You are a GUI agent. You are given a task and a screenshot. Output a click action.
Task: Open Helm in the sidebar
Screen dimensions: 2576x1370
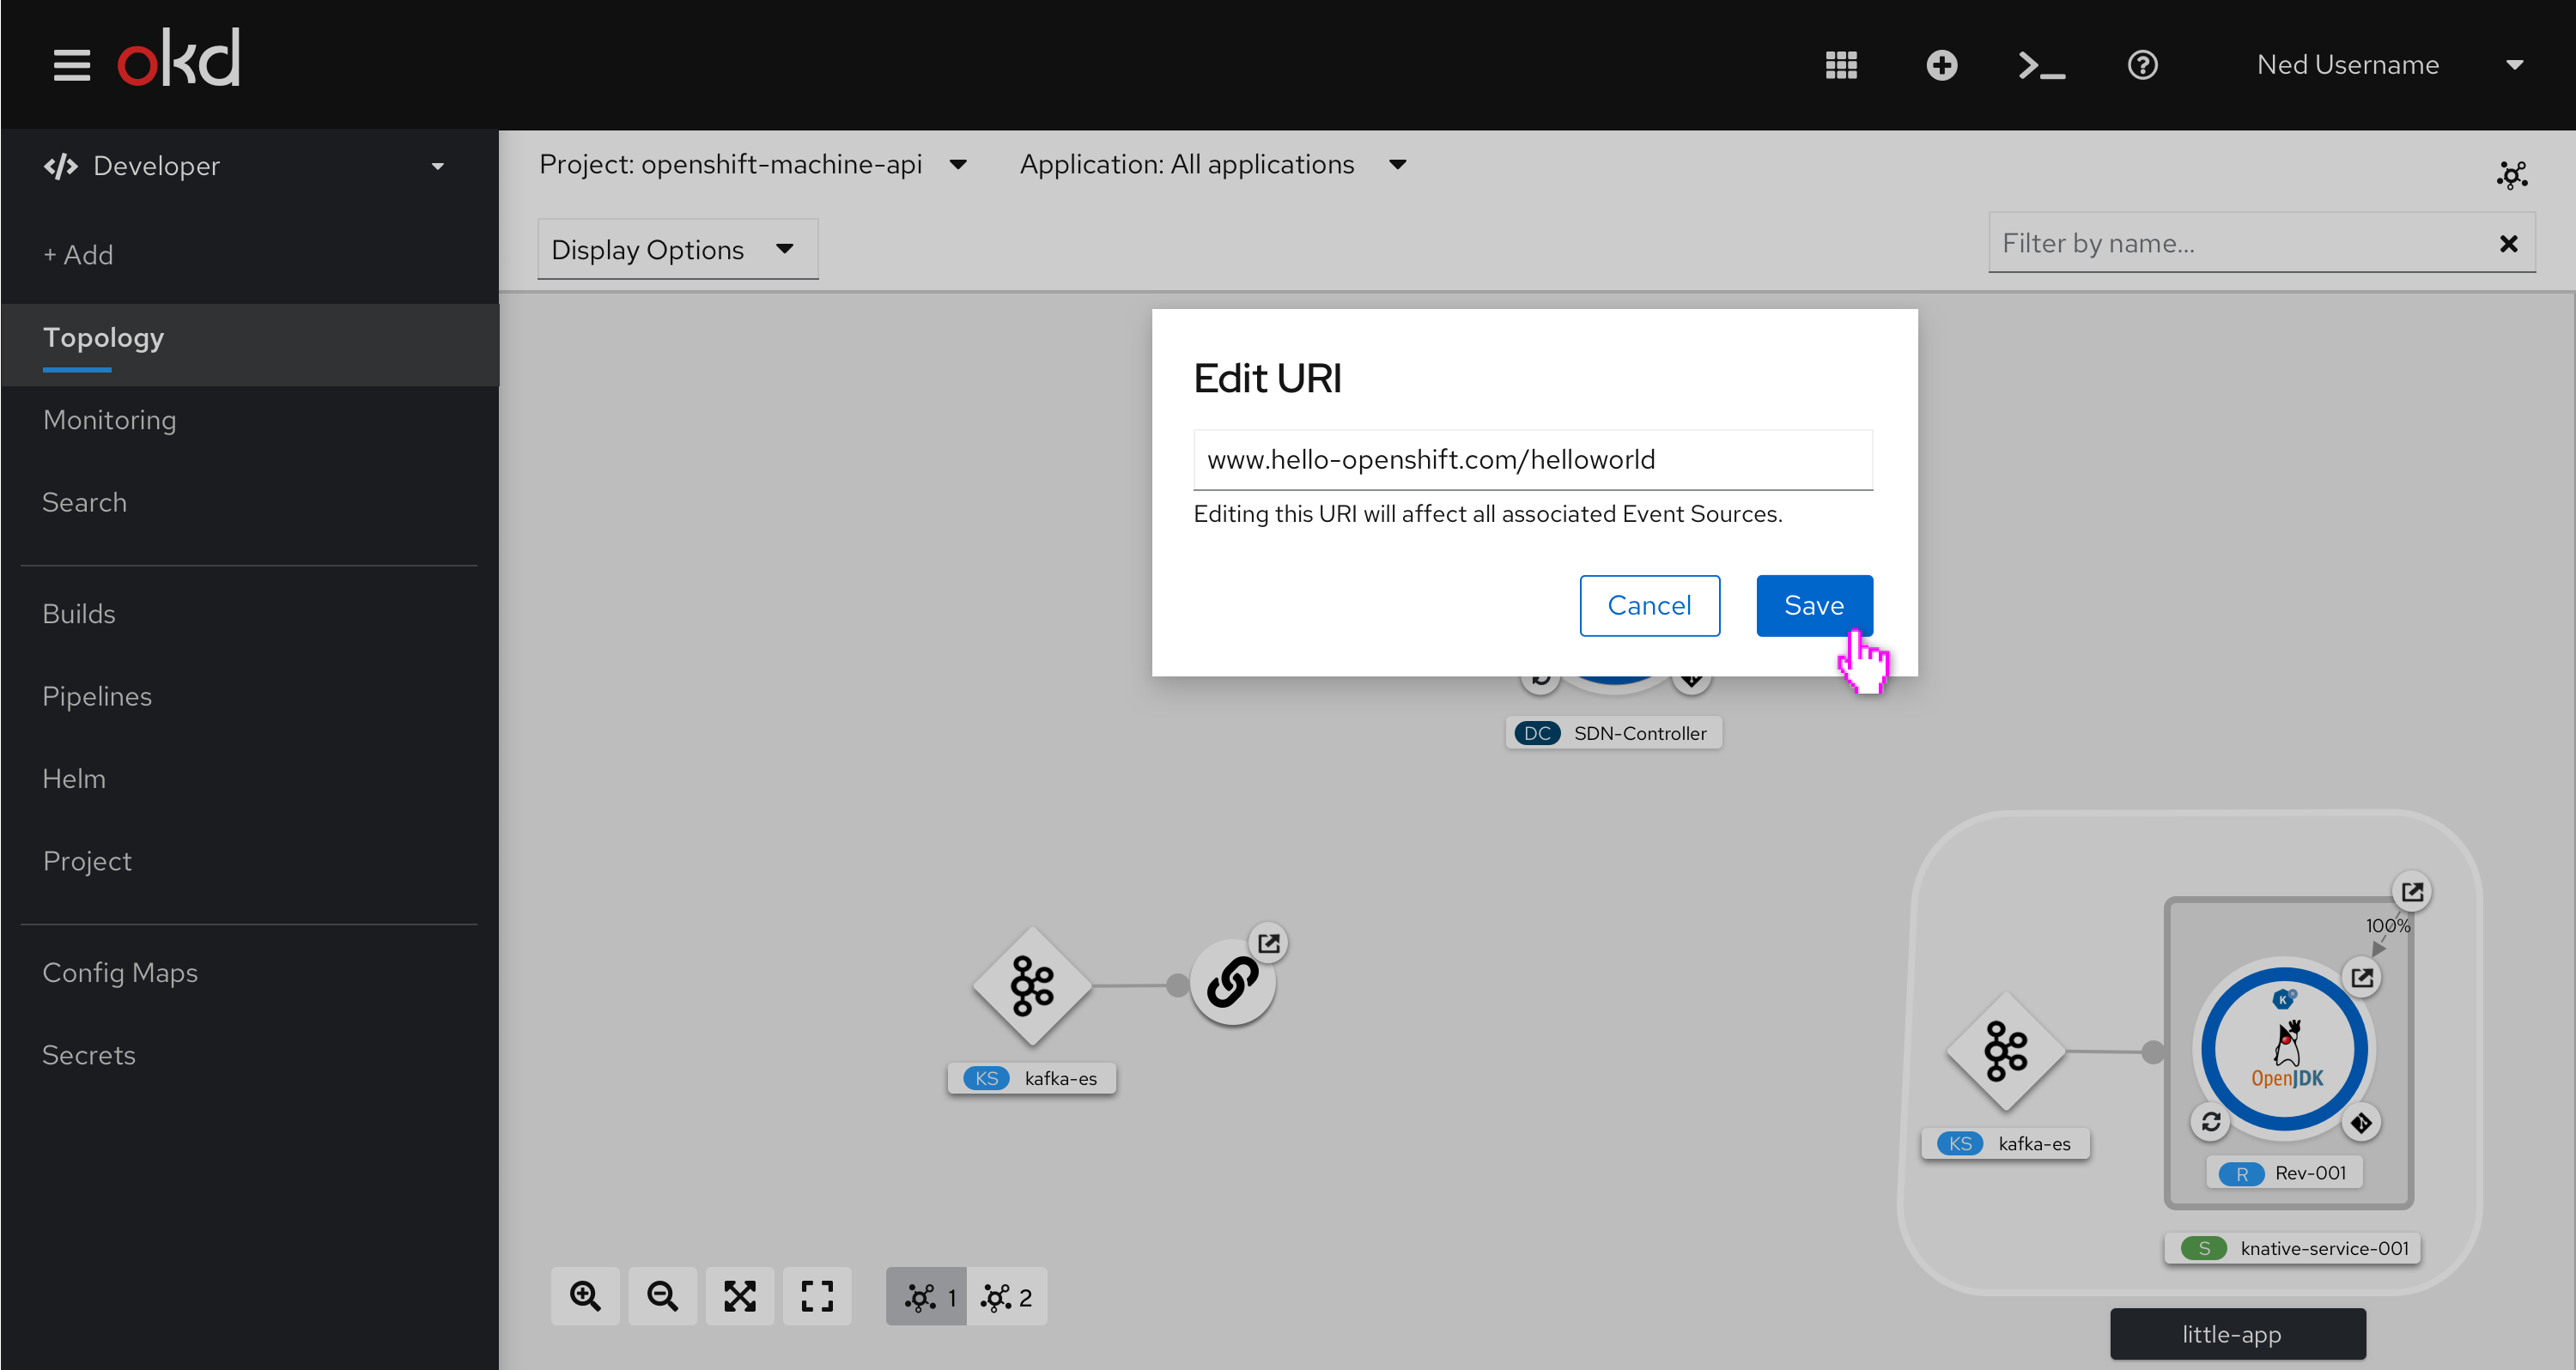coord(74,778)
